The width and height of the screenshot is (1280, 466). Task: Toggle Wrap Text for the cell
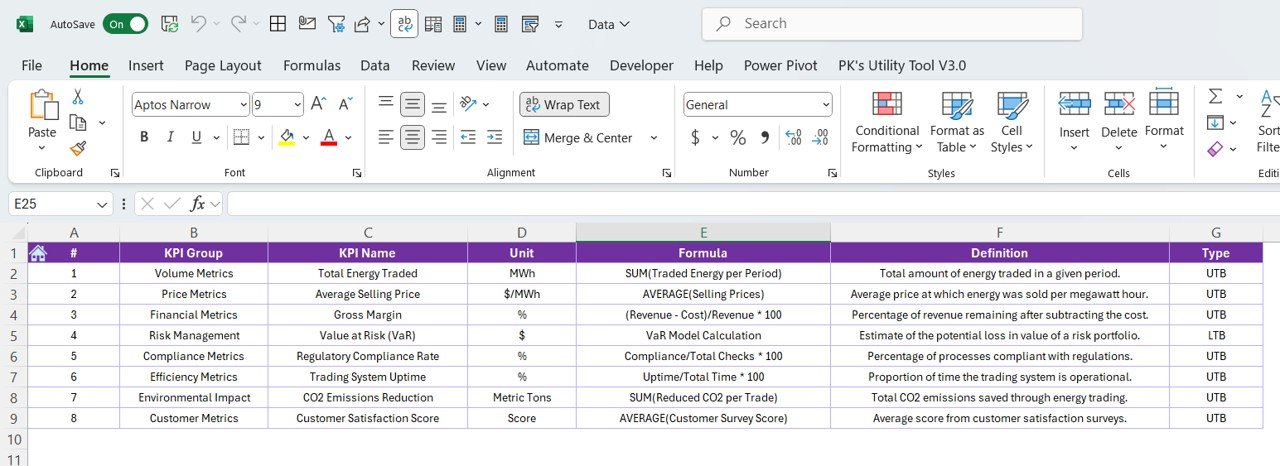(564, 104)
